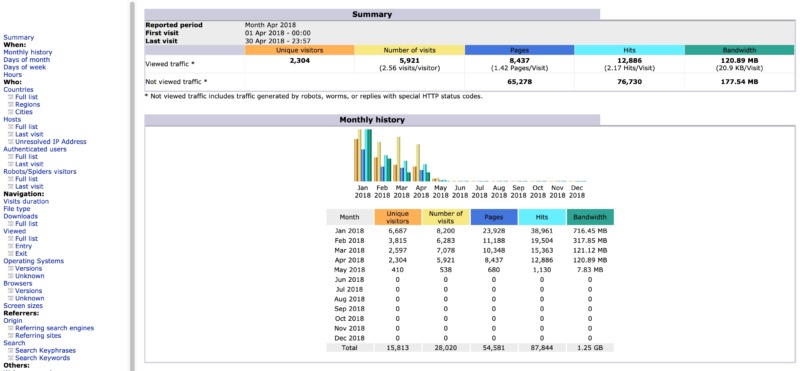Click the yellow Number of visits header in Summary

click(410, 51)
